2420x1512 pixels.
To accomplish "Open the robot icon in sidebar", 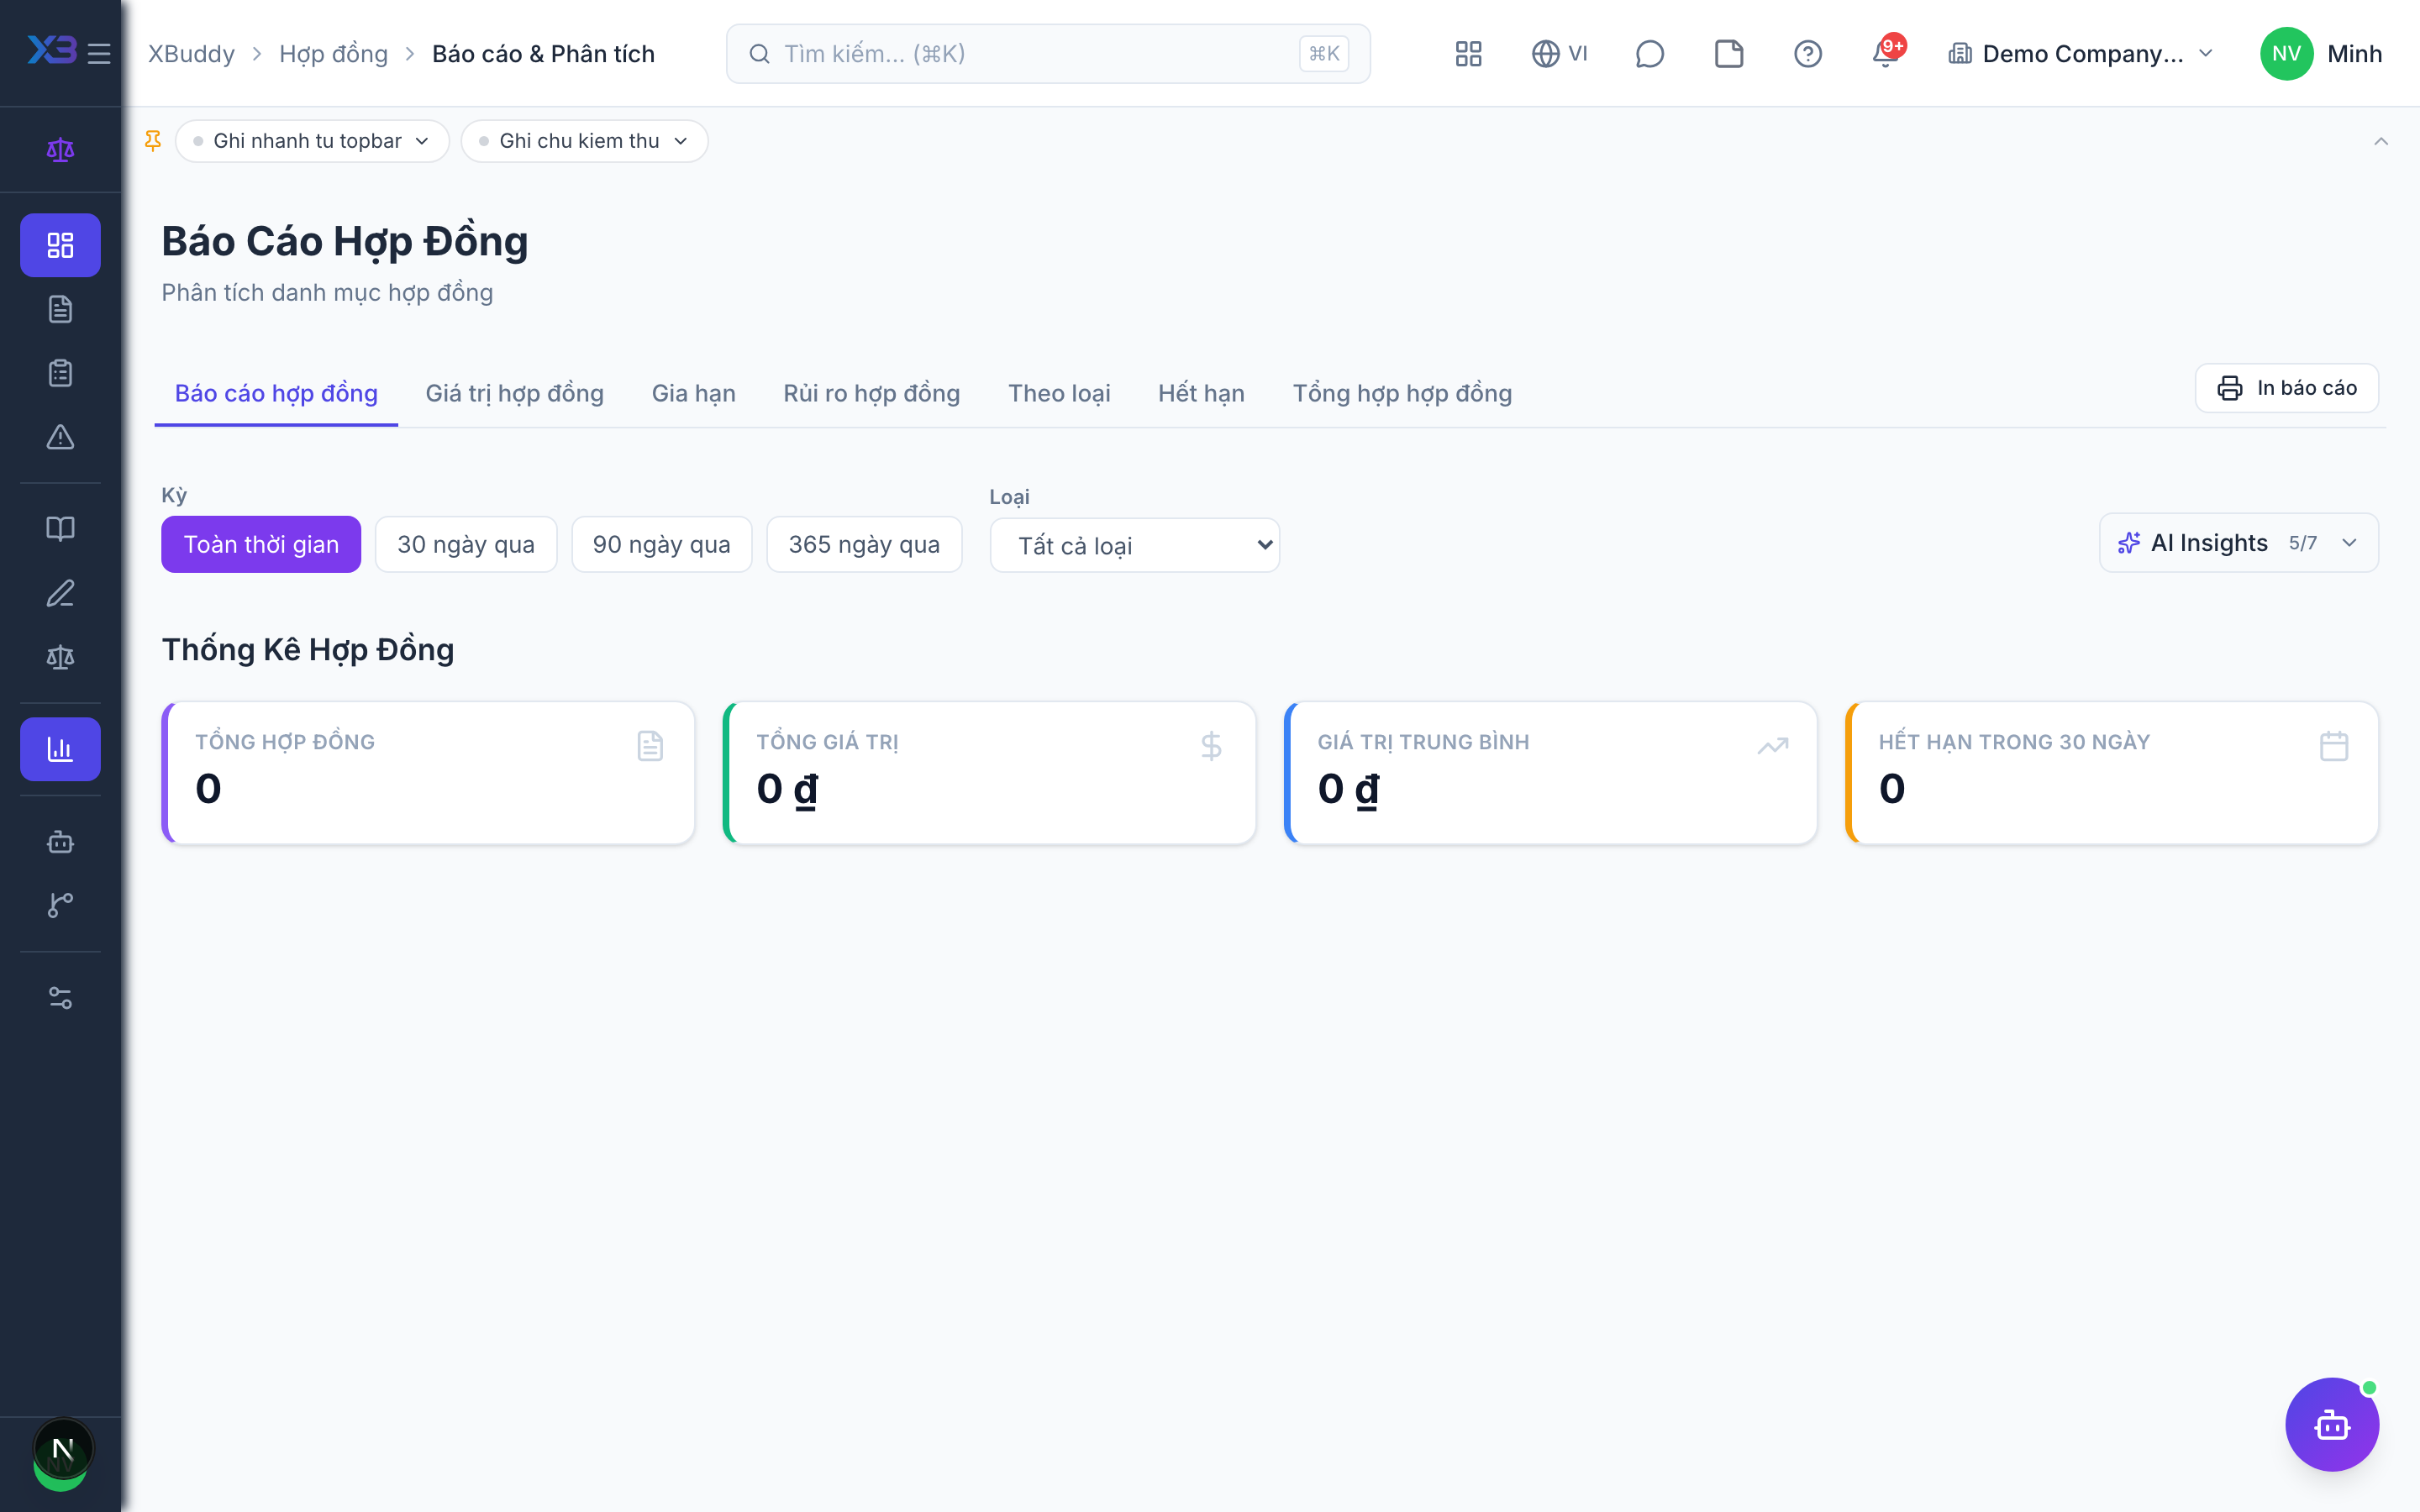I will pyautogui.click(x=60, y=842).
